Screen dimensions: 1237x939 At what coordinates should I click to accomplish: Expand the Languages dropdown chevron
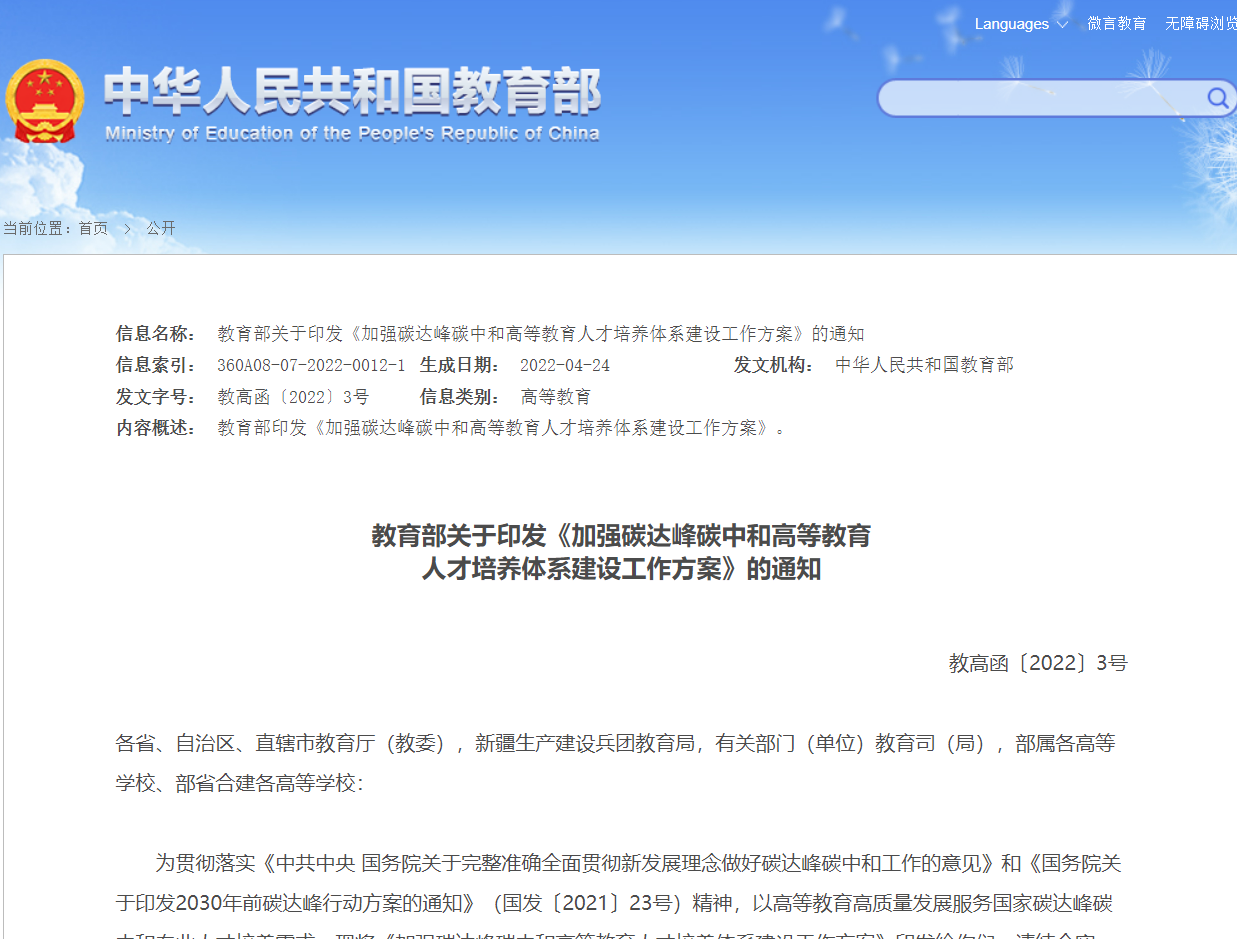point(1062,24)
